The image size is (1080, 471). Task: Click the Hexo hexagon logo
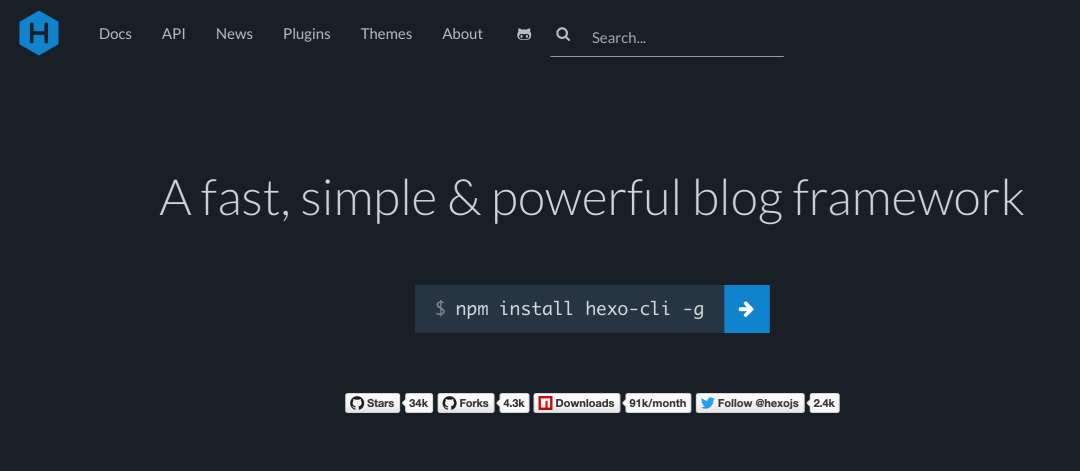(39, 33)
